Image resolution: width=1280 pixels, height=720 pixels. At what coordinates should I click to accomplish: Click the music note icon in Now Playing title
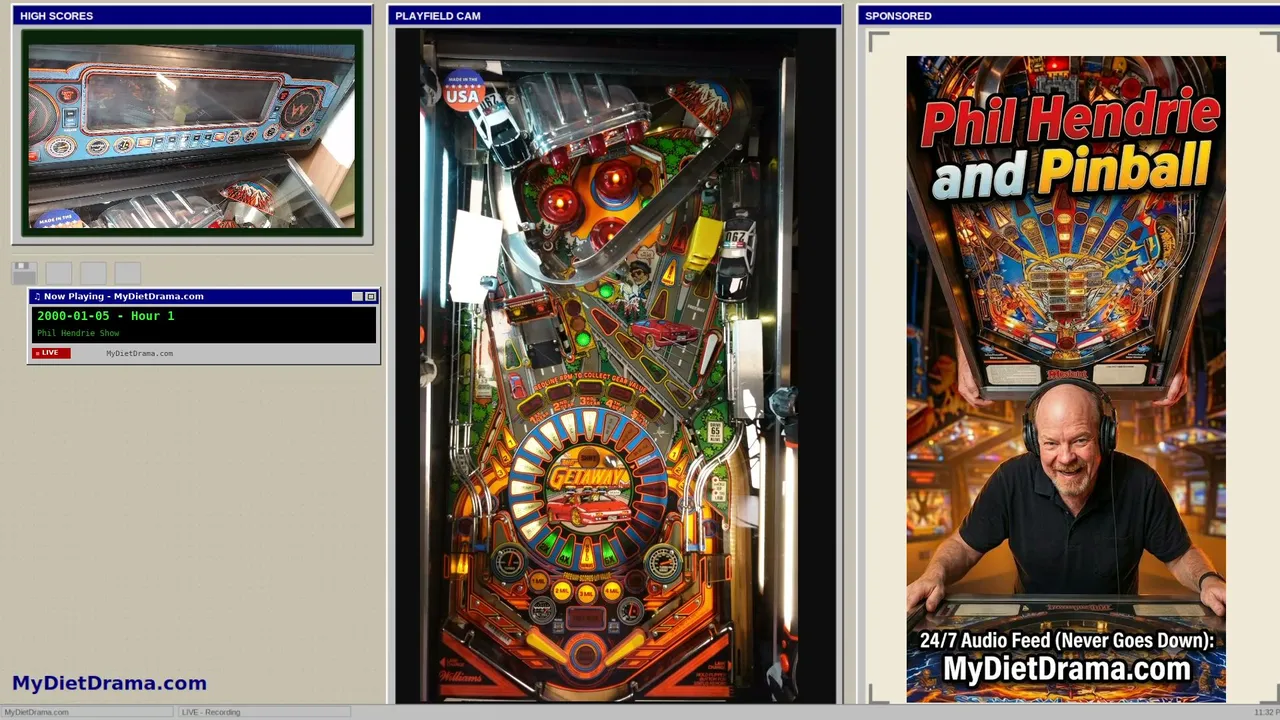(x=37, y=296)
